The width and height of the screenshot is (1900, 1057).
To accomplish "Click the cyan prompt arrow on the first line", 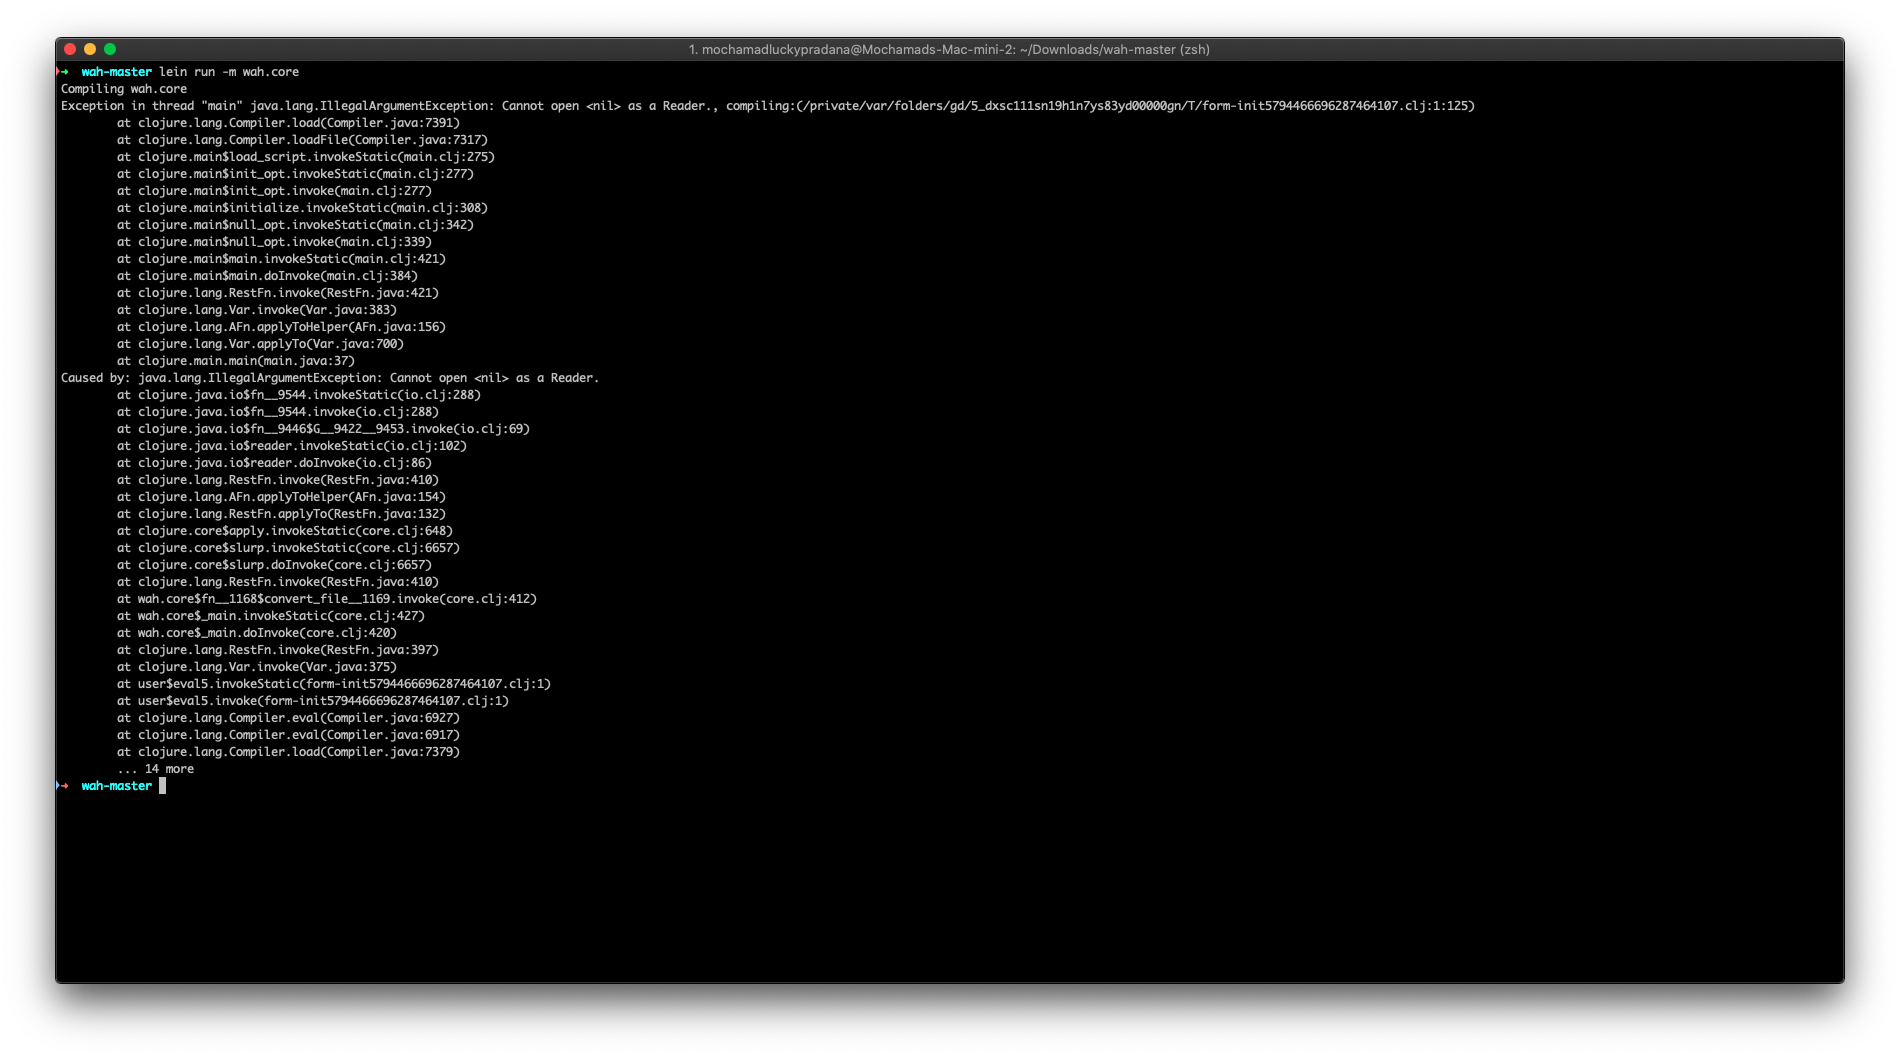I will (x=63, y=72).
